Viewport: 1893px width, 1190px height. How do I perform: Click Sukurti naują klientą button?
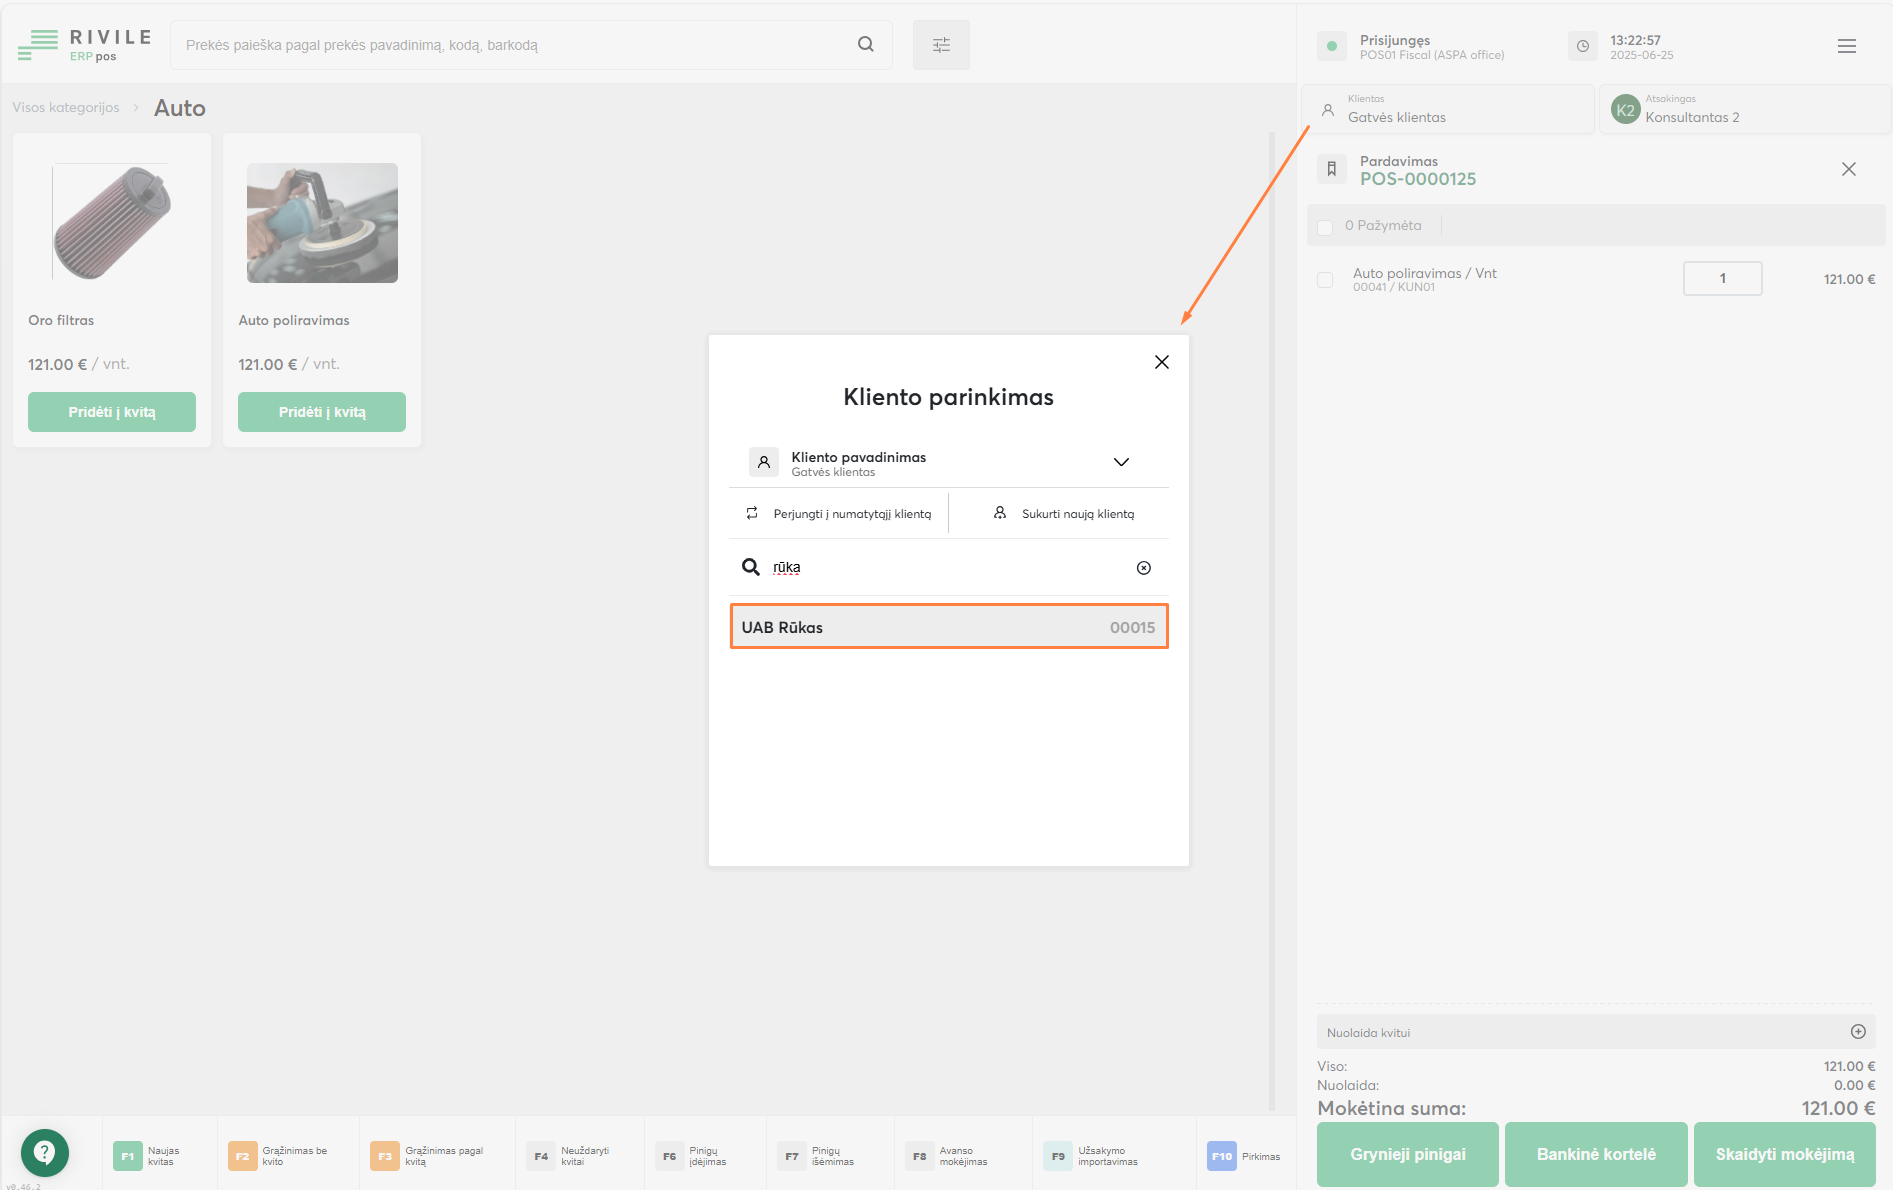[x=1064, y=514]
